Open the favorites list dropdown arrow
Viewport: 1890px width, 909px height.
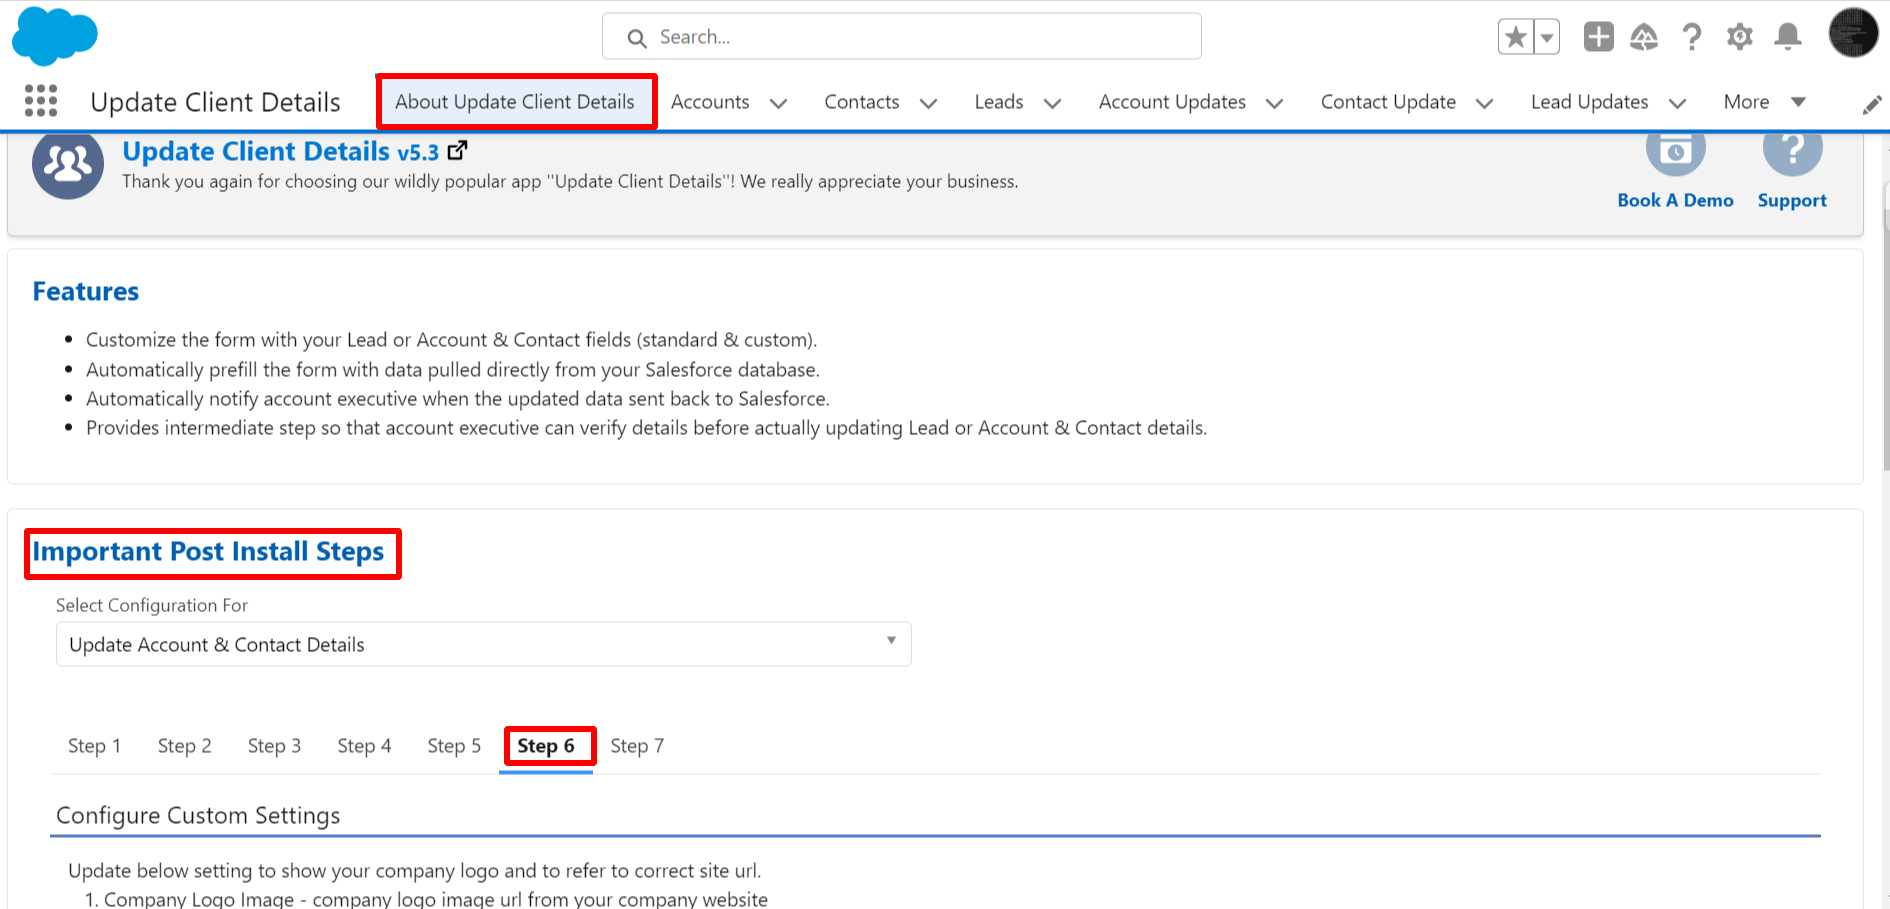(1547, 38)
